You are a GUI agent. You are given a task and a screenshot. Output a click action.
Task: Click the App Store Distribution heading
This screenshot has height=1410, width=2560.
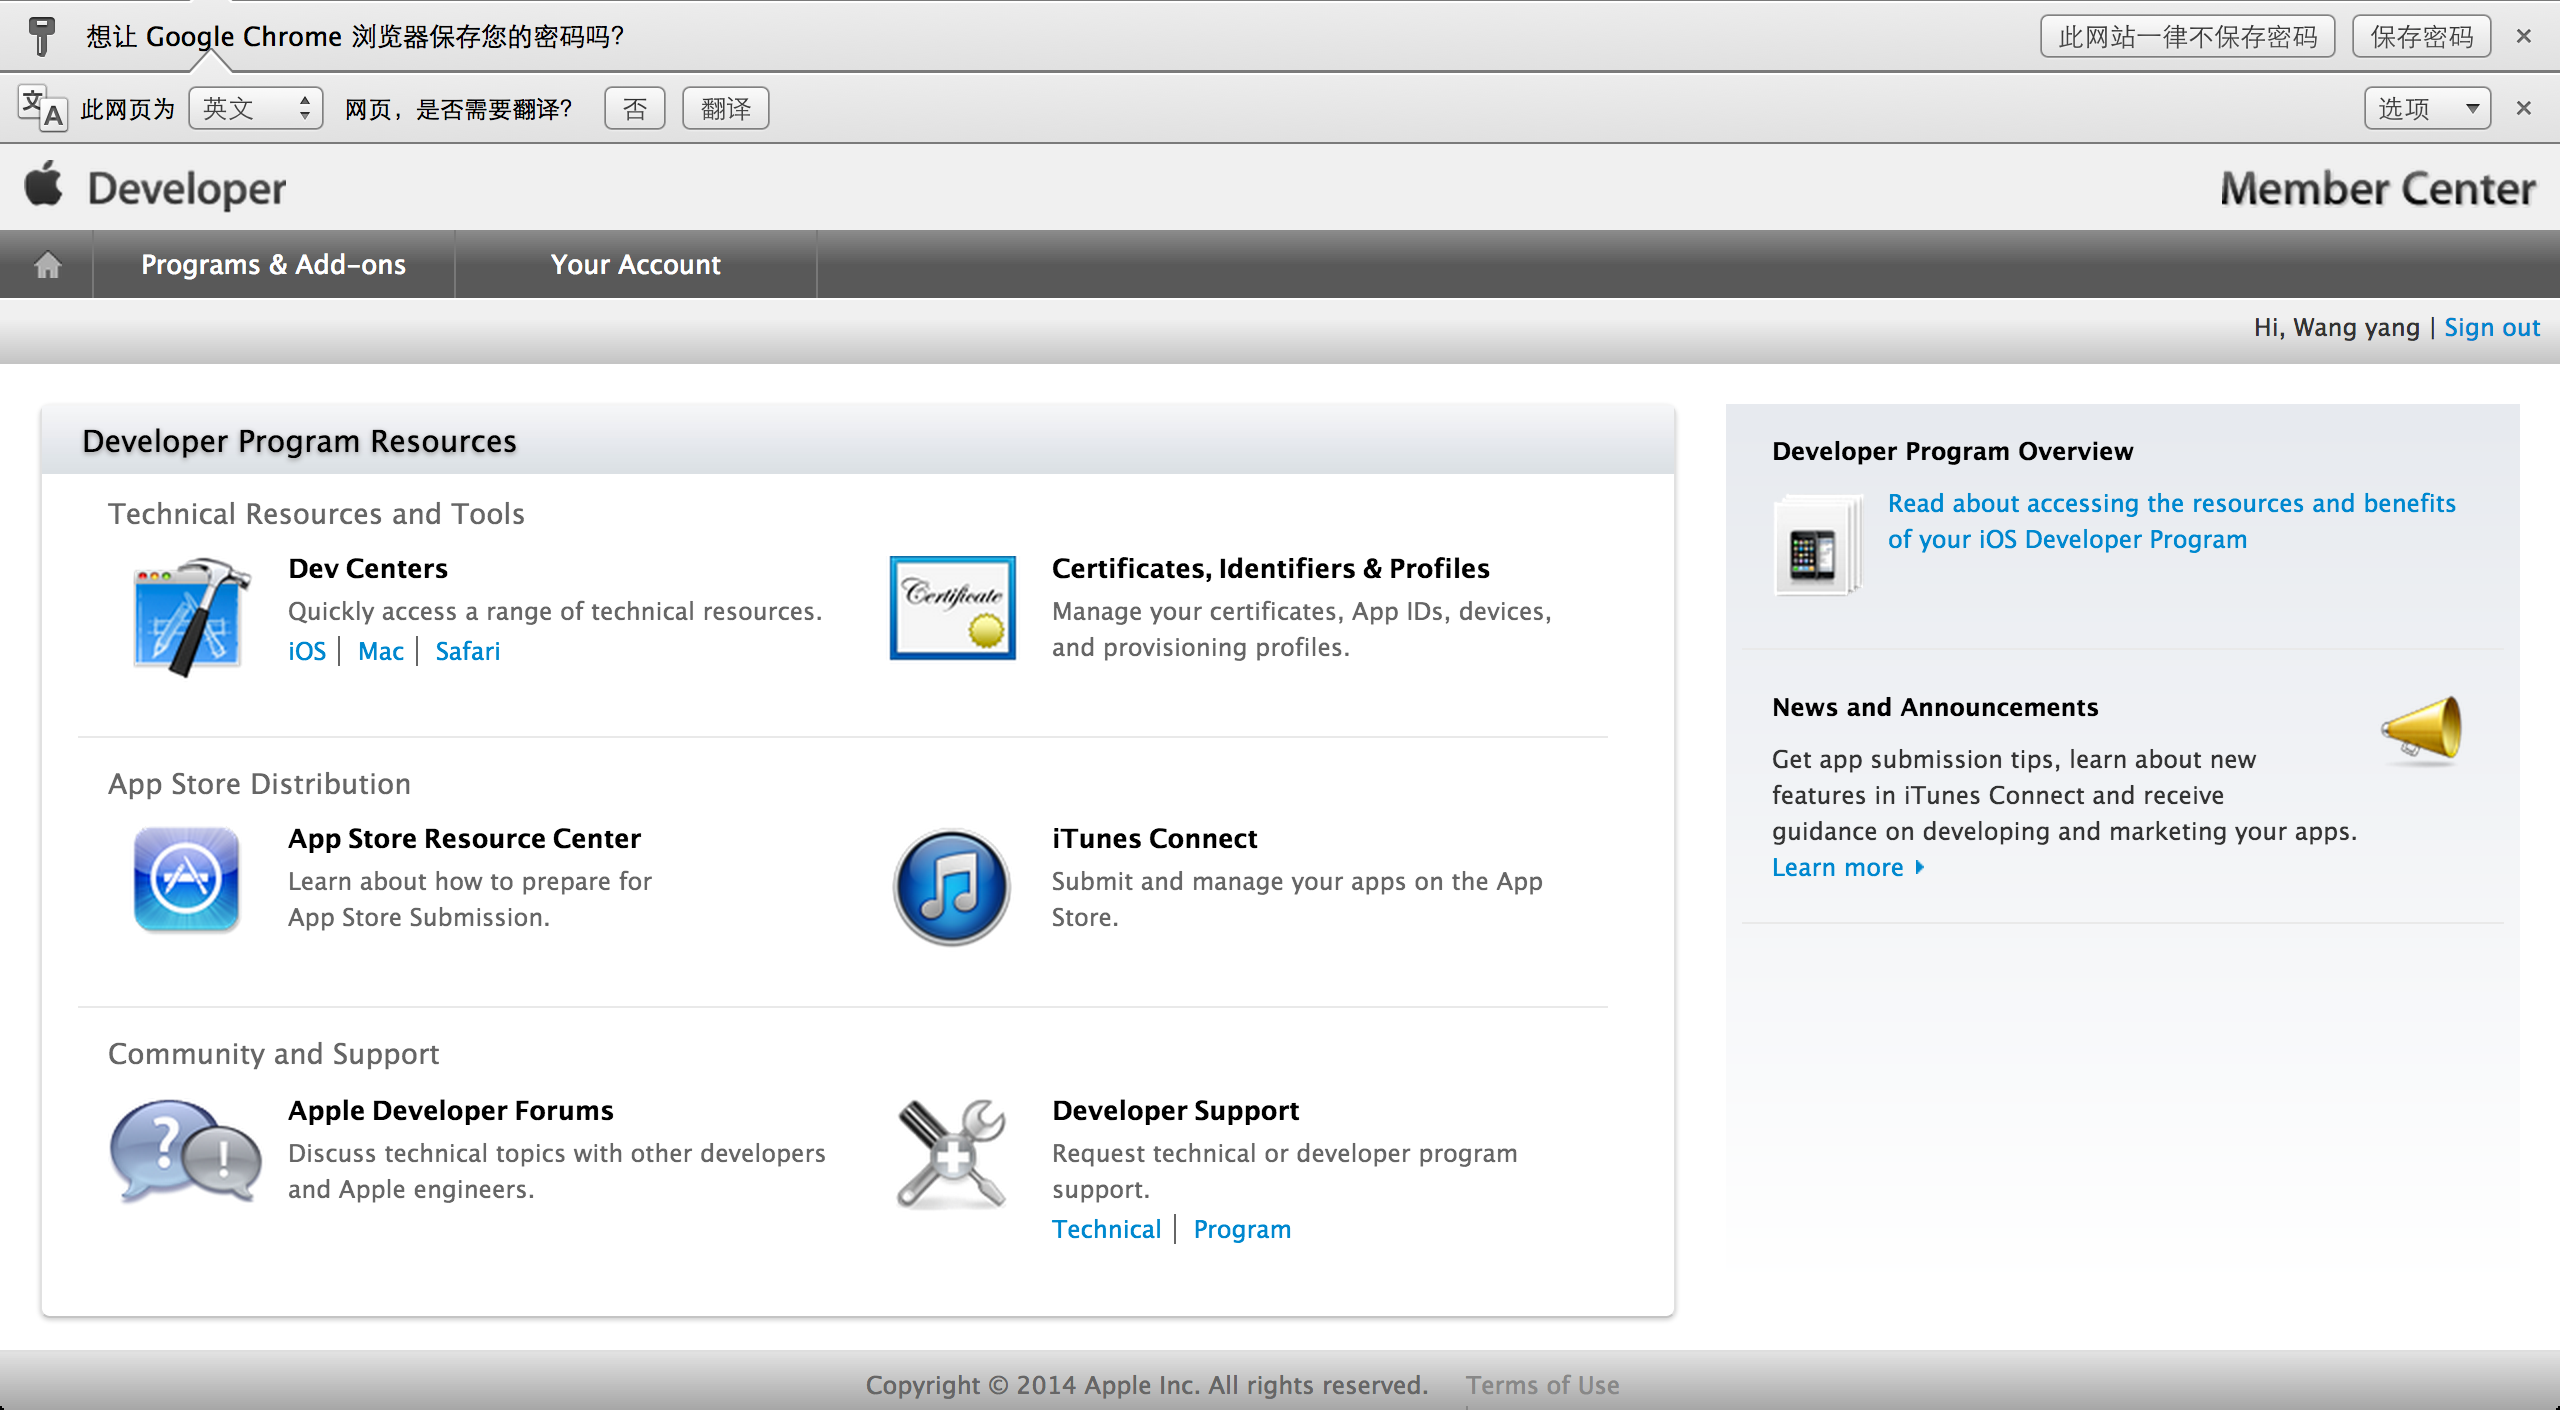pos(260,783)
